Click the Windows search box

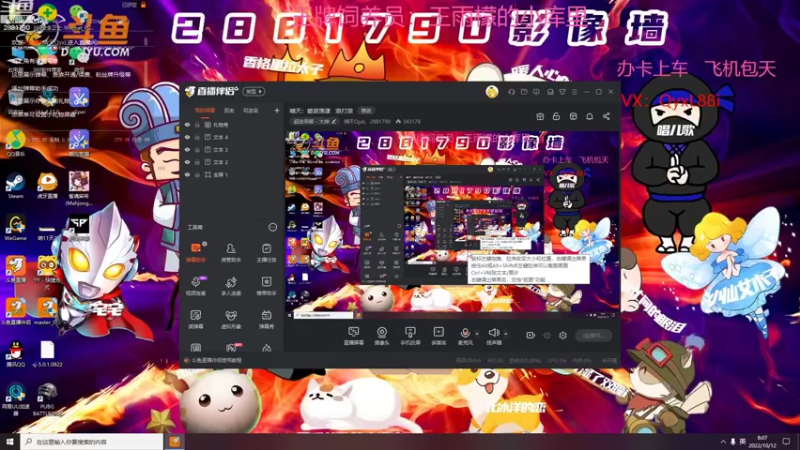pyautogui.click(x=92, y=441)
